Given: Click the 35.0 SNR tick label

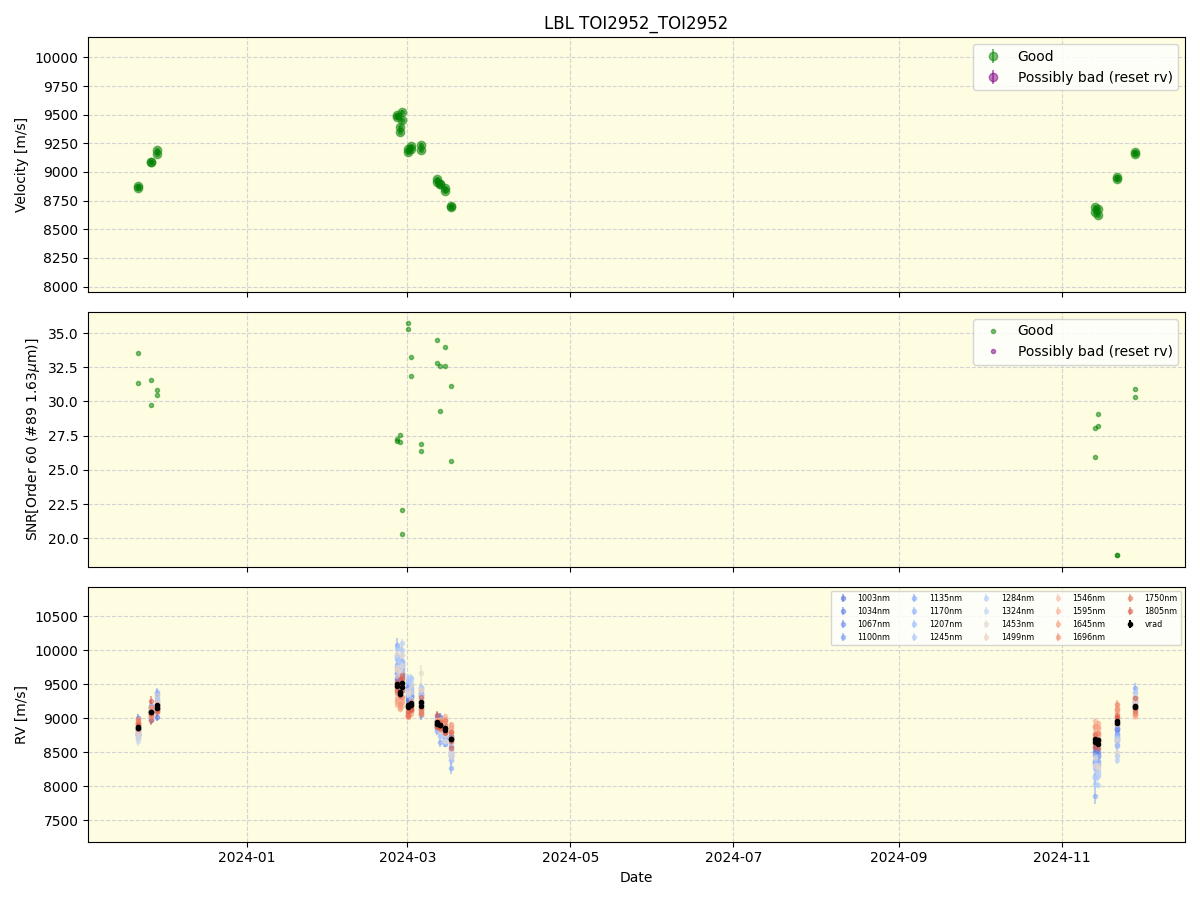Looking at the screenshot, I should pyautogui.click(x=64, y=333).
